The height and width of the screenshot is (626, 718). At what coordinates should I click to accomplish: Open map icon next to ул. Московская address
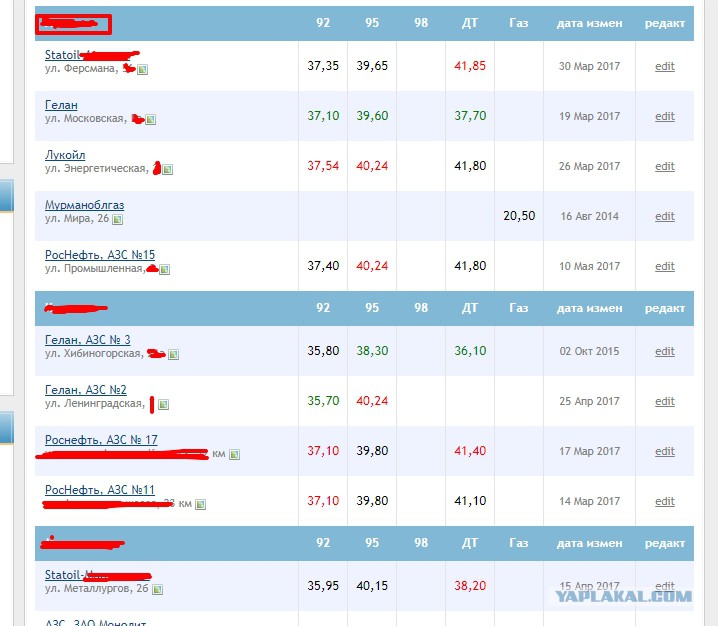(x=150, y=120)
